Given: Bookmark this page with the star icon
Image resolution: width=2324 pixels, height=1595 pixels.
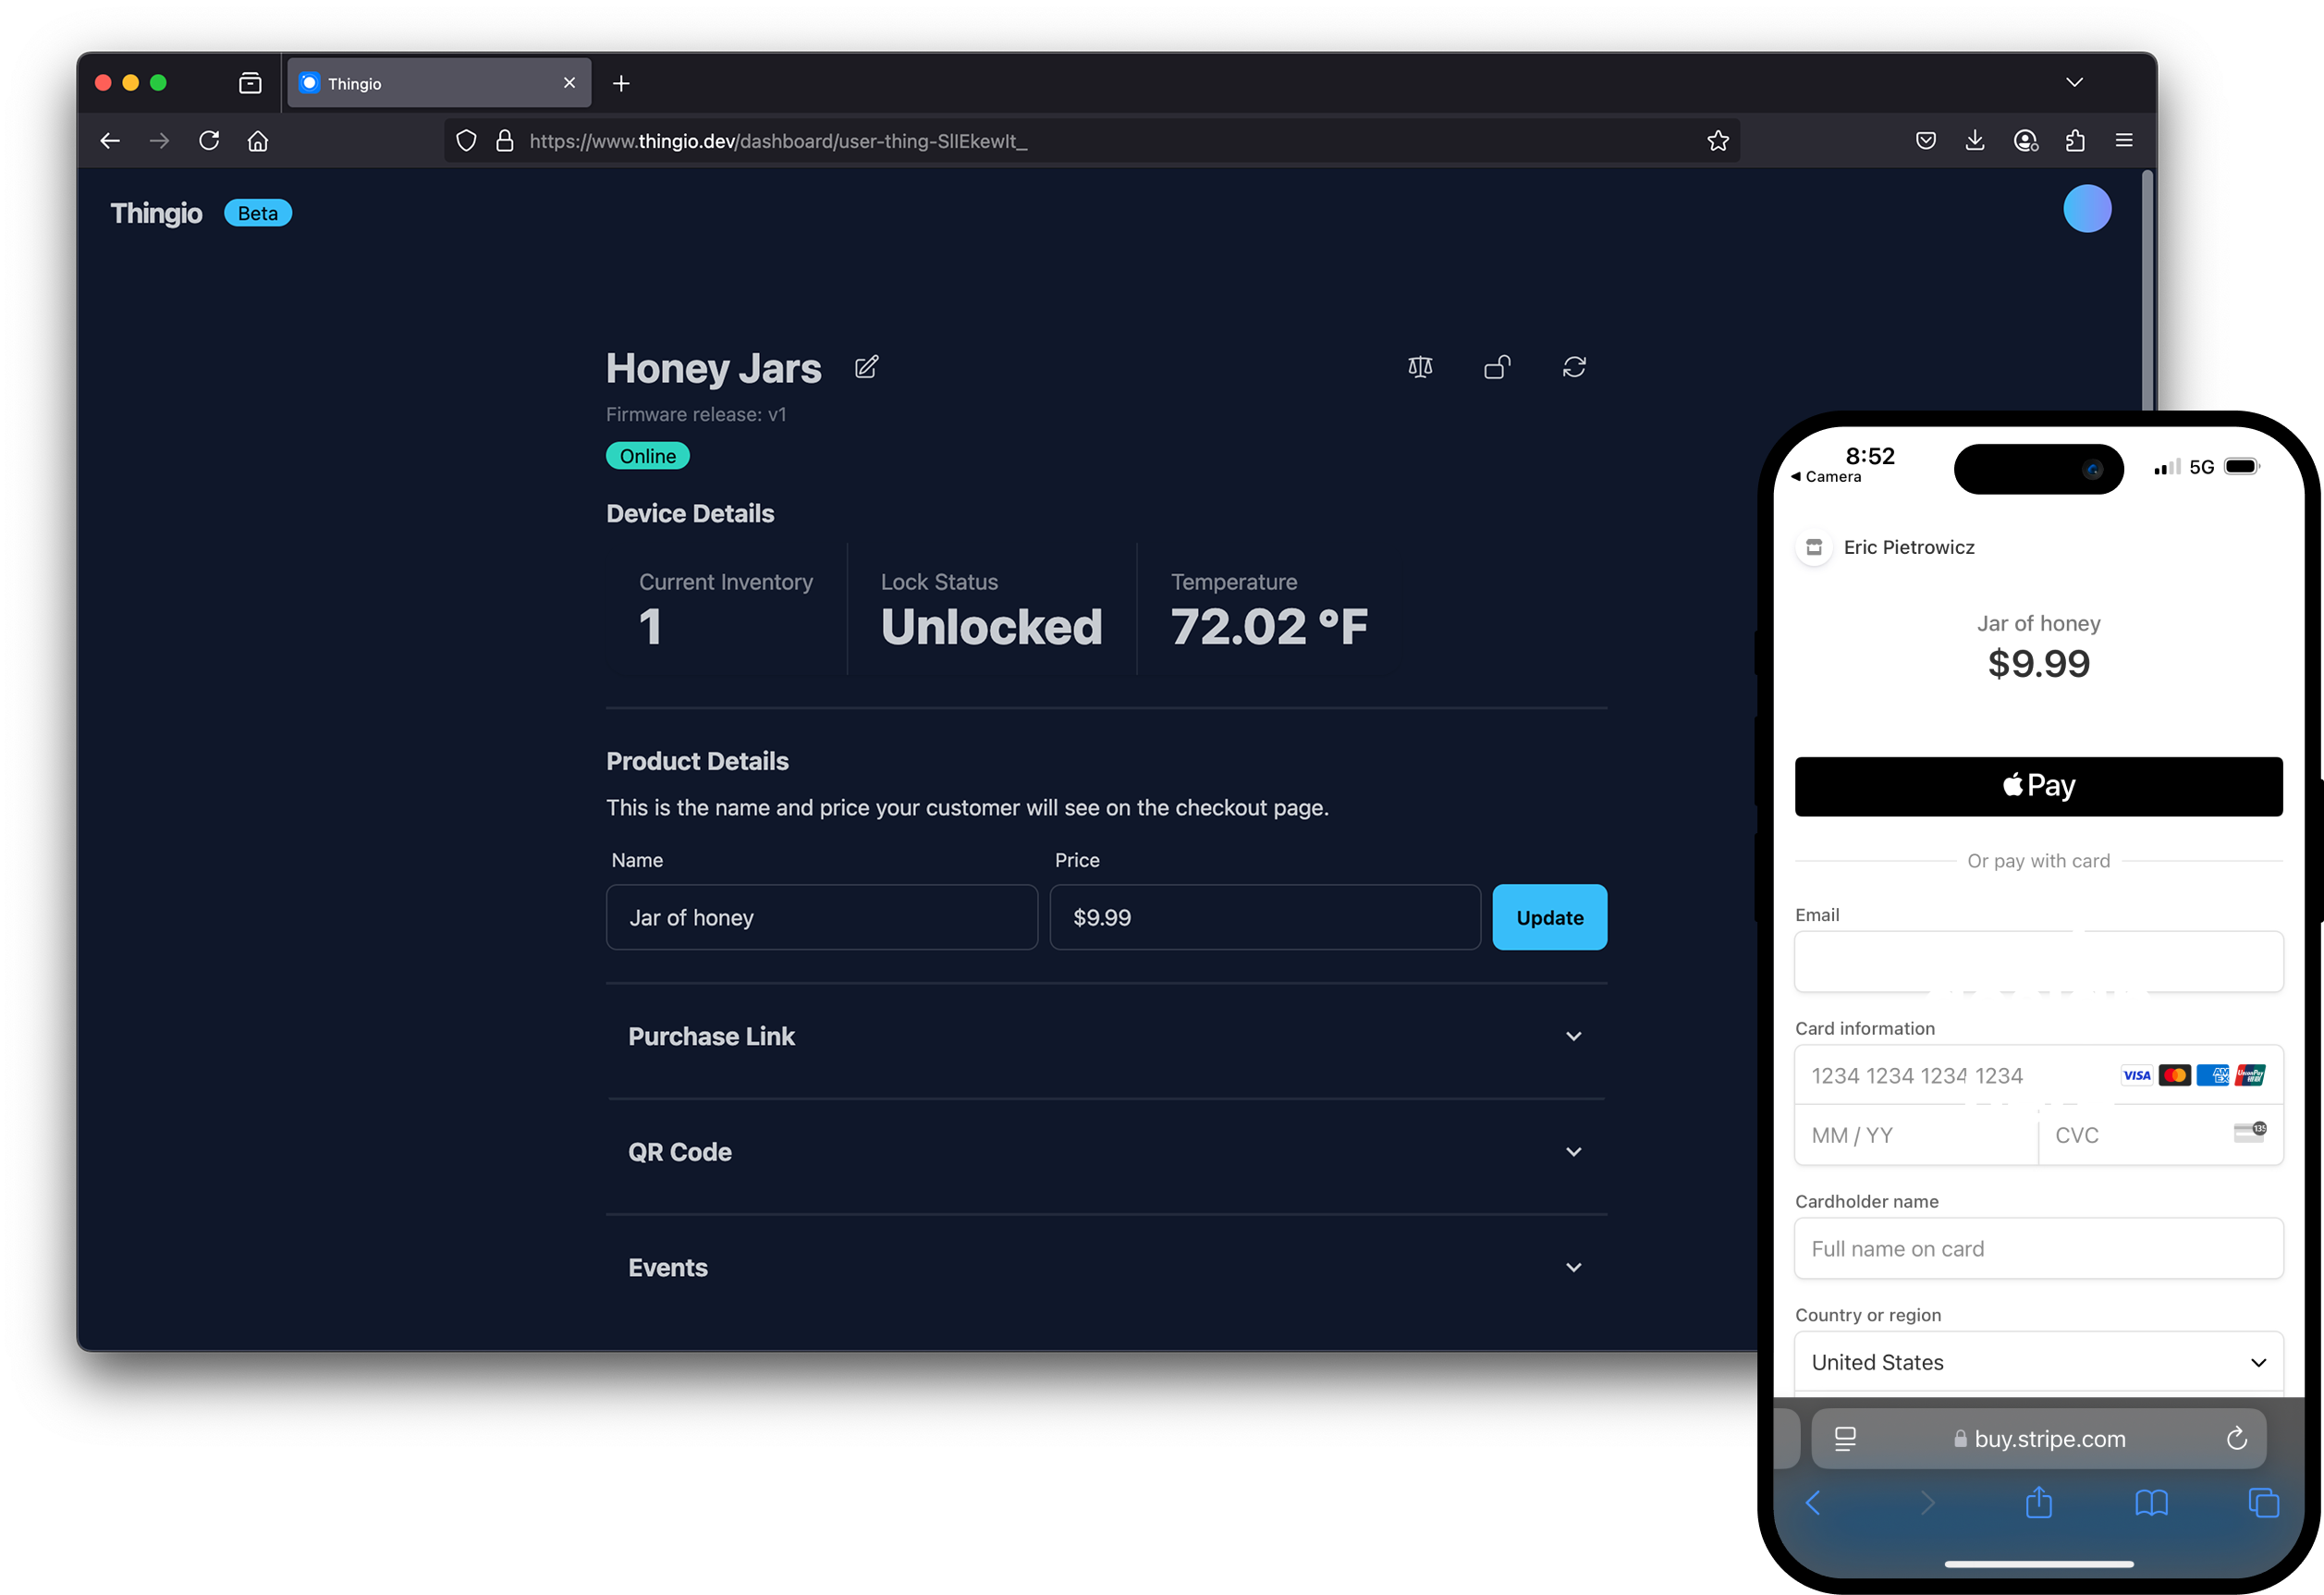Looking at the screenshot, I should point(1718,141).
